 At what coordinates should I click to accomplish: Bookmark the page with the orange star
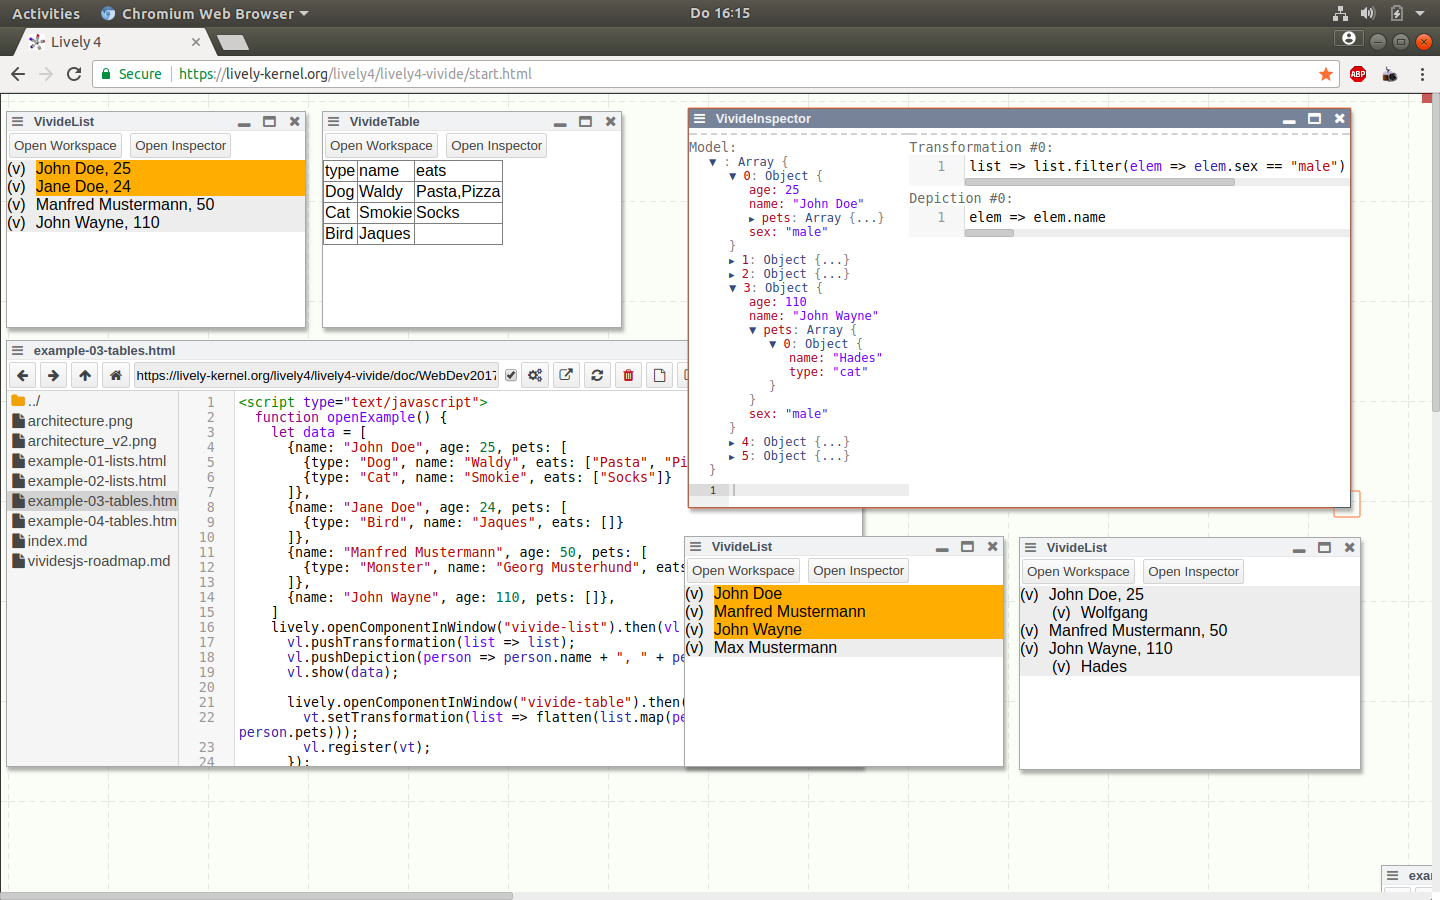click(x=1326, y=74)
